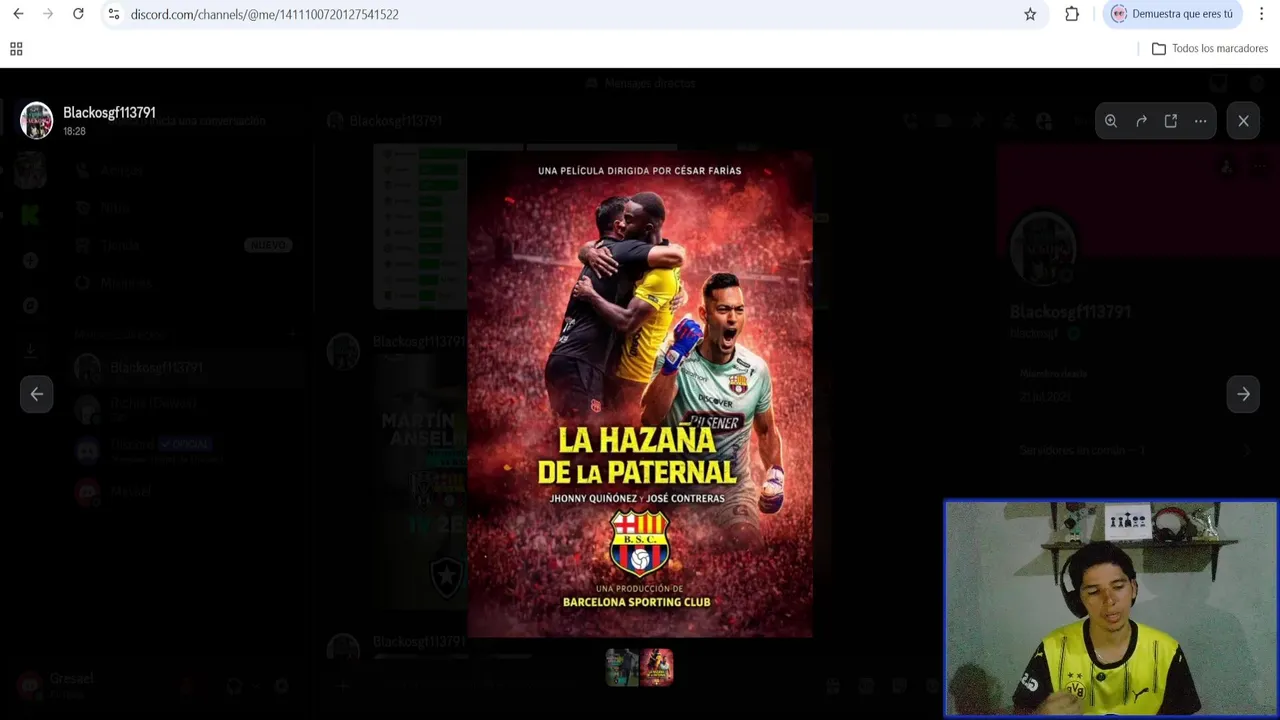Go to the previous image with left arrow
The width and height of the screenshot is (1280, 720).
[37, 394]
